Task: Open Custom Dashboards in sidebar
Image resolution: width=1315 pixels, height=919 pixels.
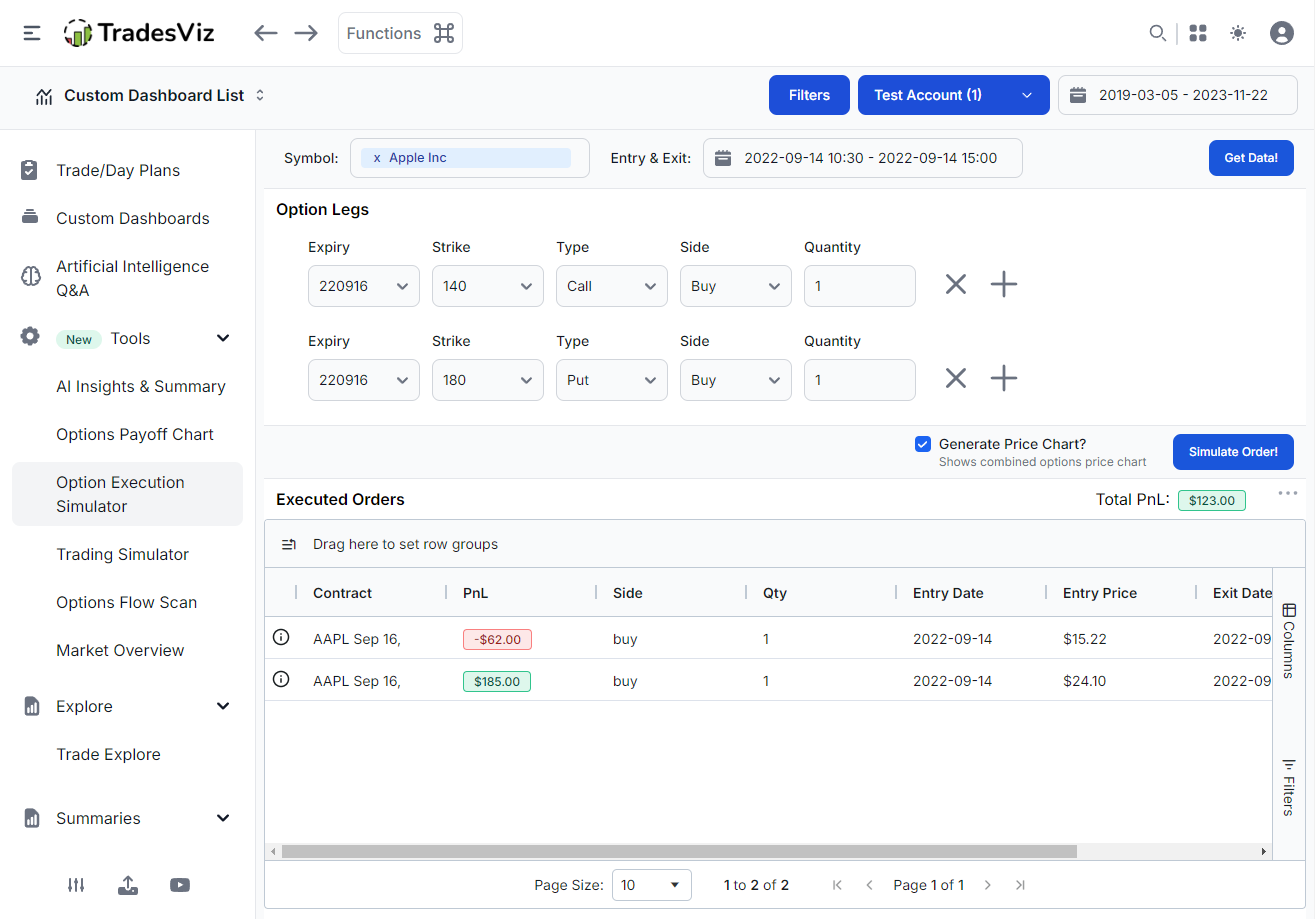Action: point(133,218)
